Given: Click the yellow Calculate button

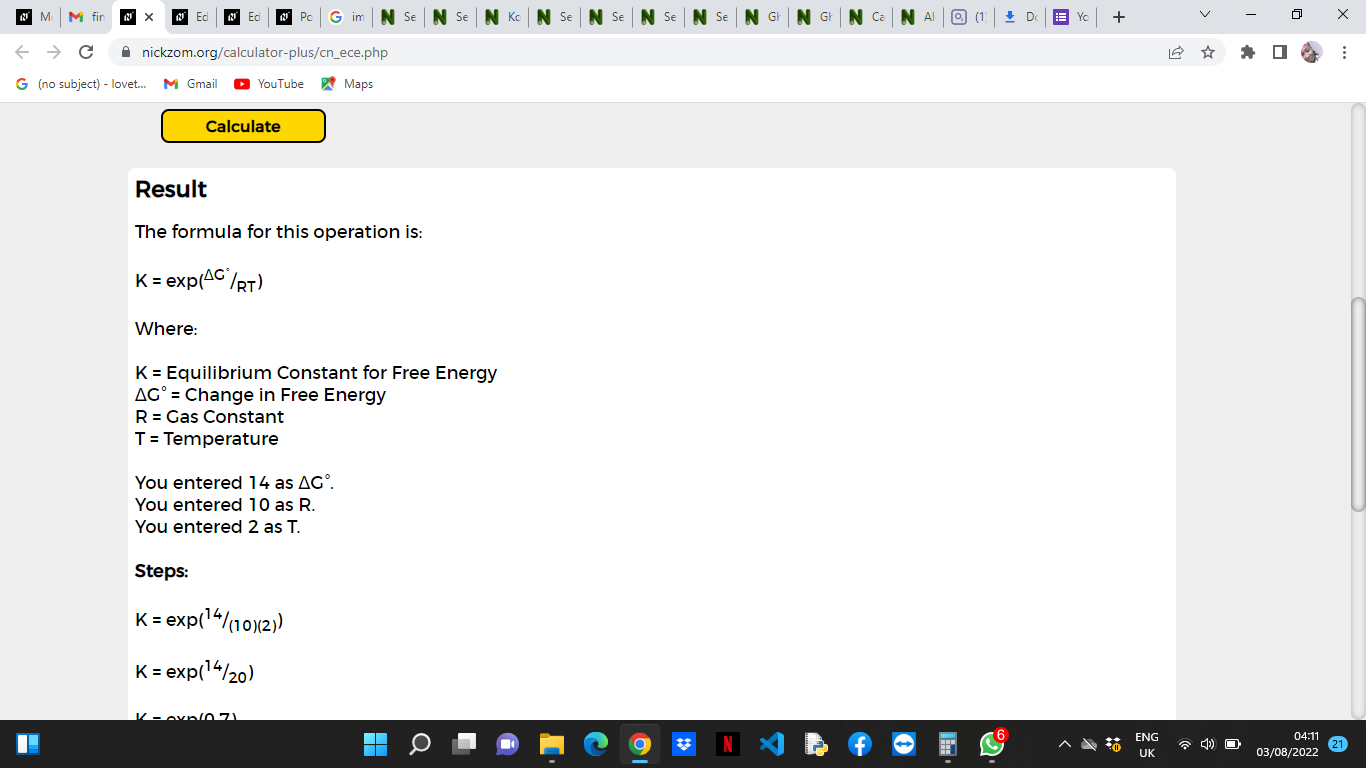Looking at the screenshot, I should pos(243,126).
